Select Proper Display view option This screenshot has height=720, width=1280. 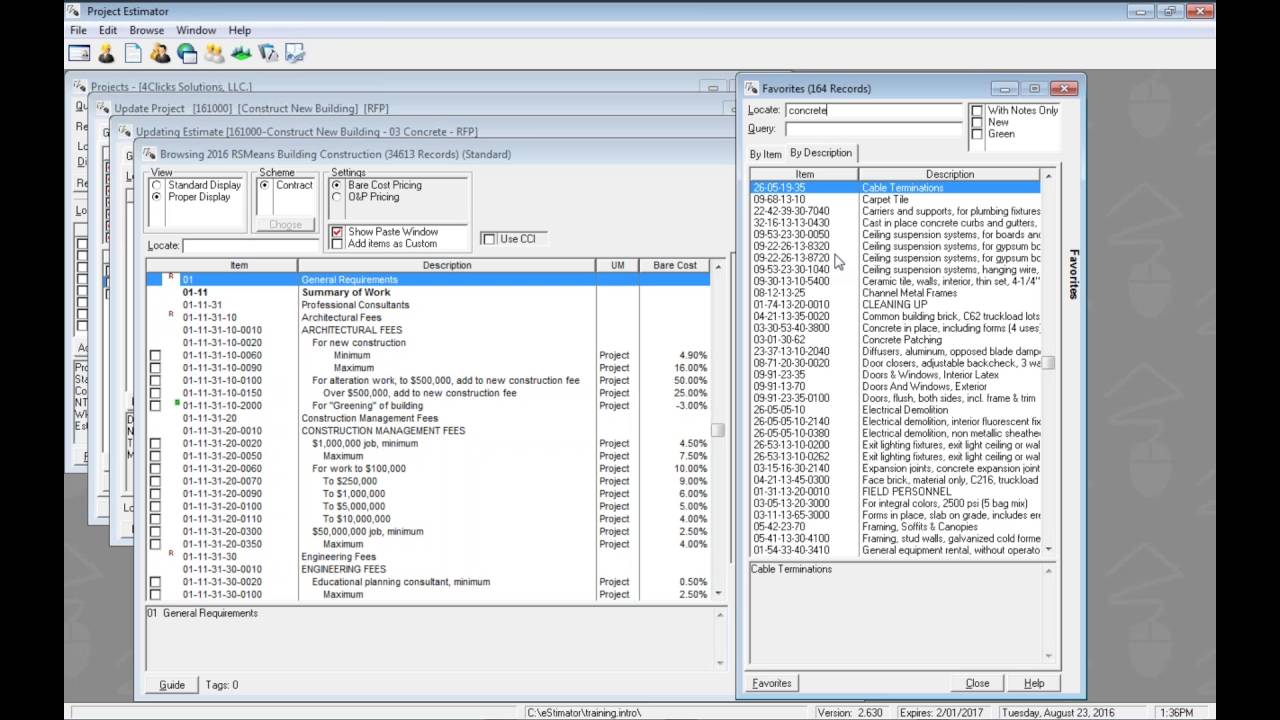click(x=157, y=197)
